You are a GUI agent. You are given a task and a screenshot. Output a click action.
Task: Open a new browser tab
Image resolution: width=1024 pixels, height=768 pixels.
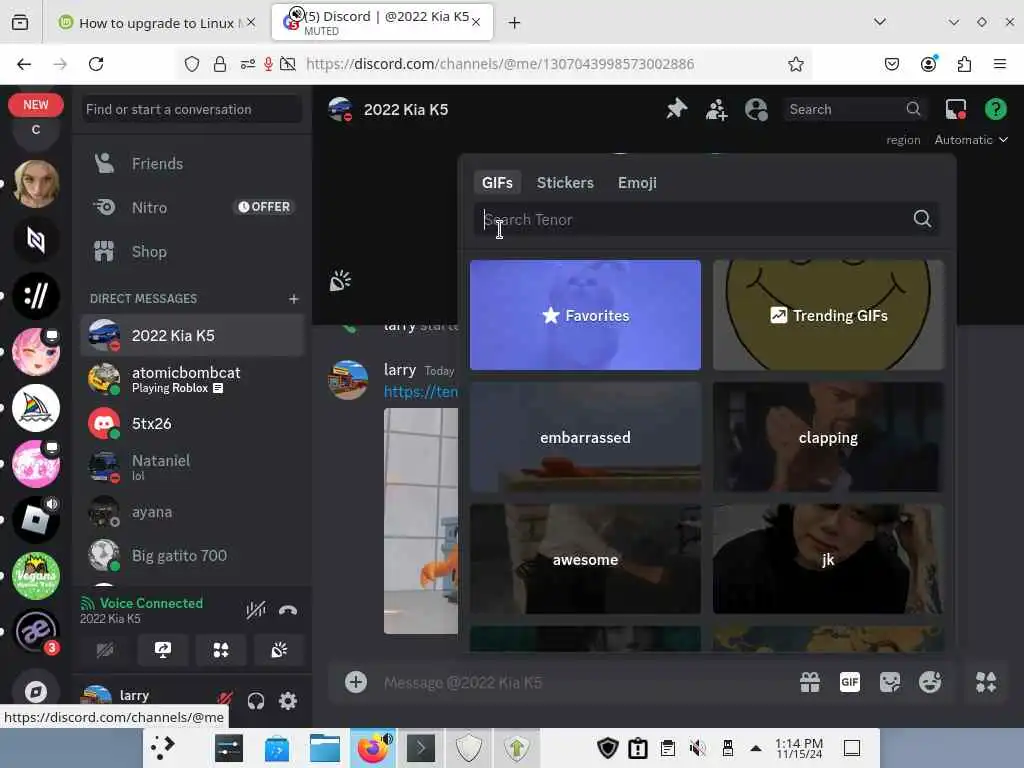click(x=515, y=23)
